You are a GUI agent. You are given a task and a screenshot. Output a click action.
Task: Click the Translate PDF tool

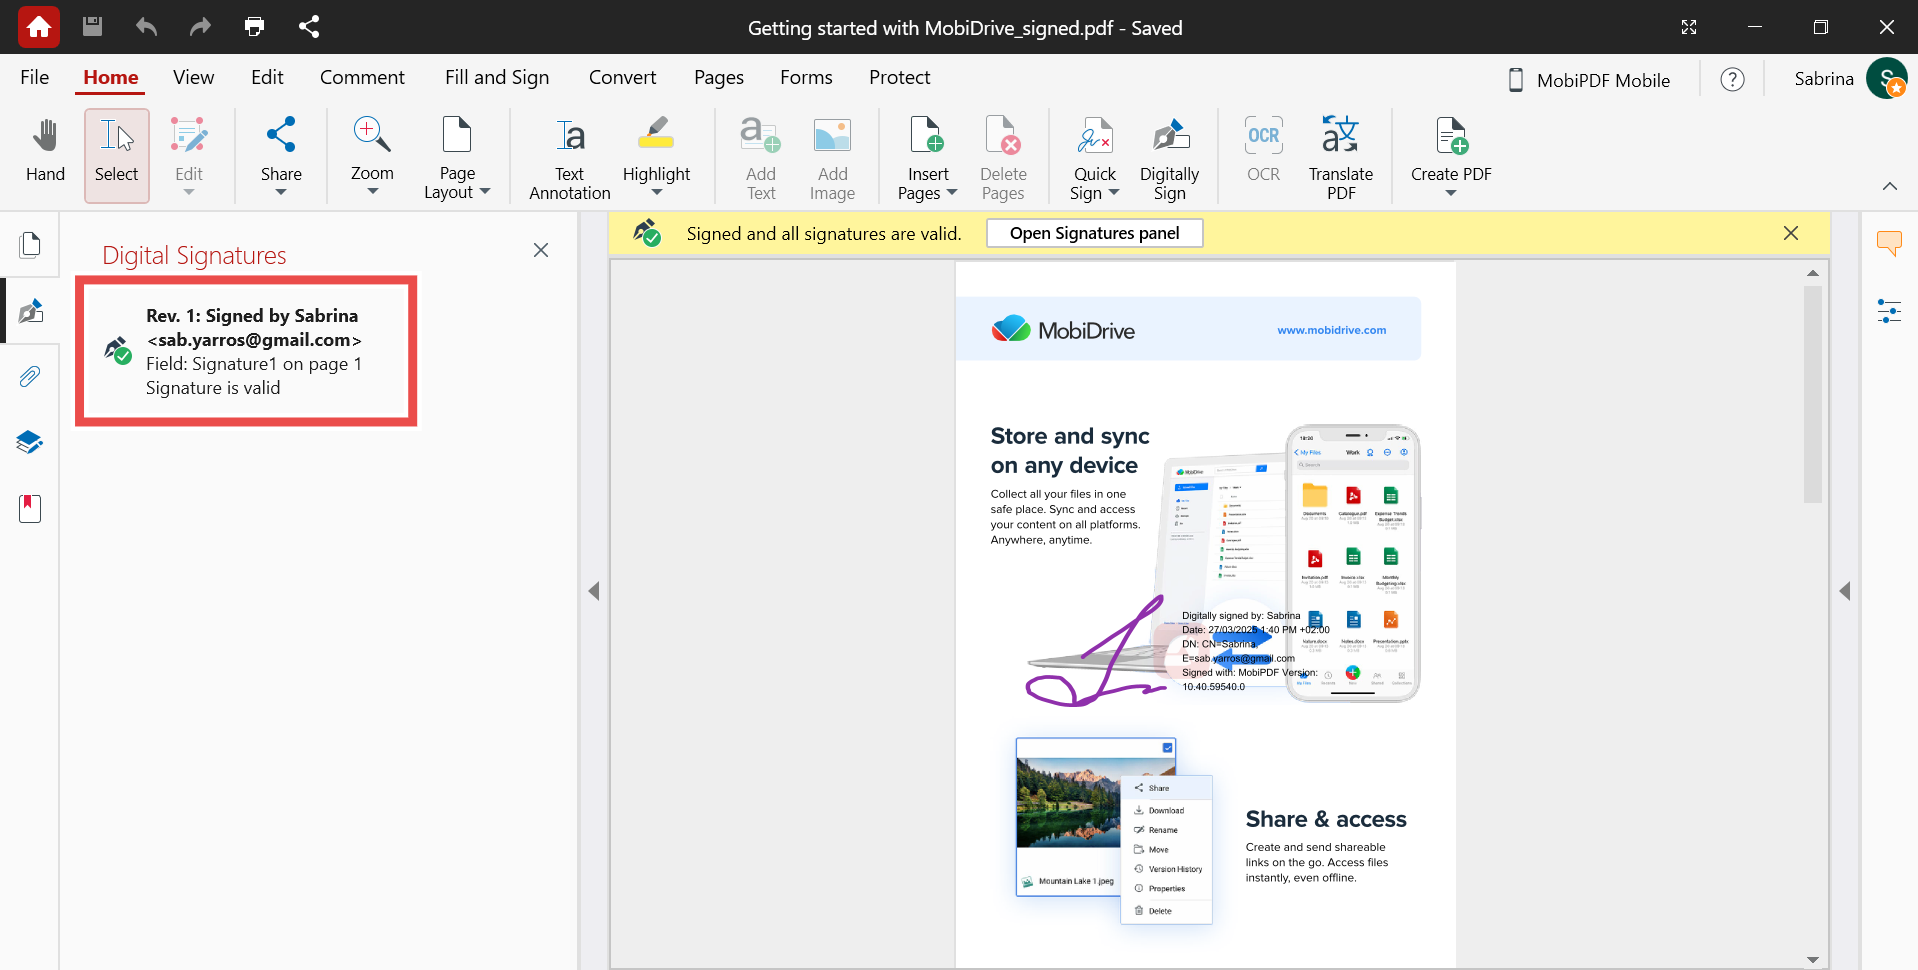pos(1341,157)
